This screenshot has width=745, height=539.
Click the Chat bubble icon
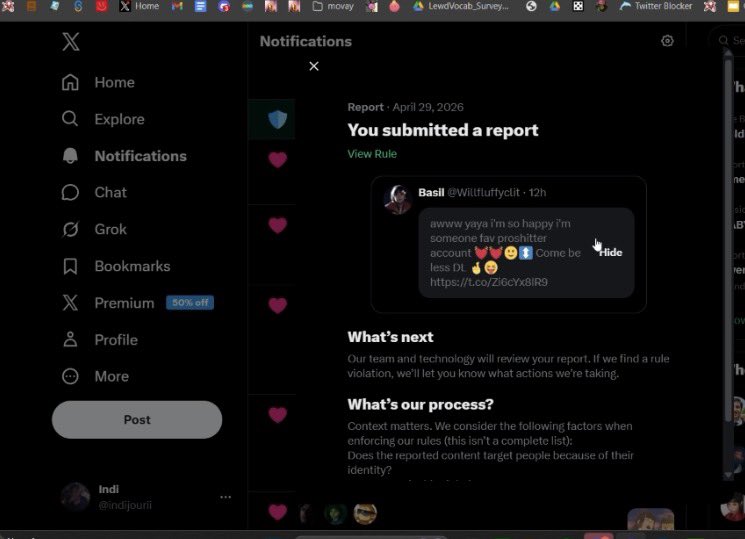coord(70,192)
